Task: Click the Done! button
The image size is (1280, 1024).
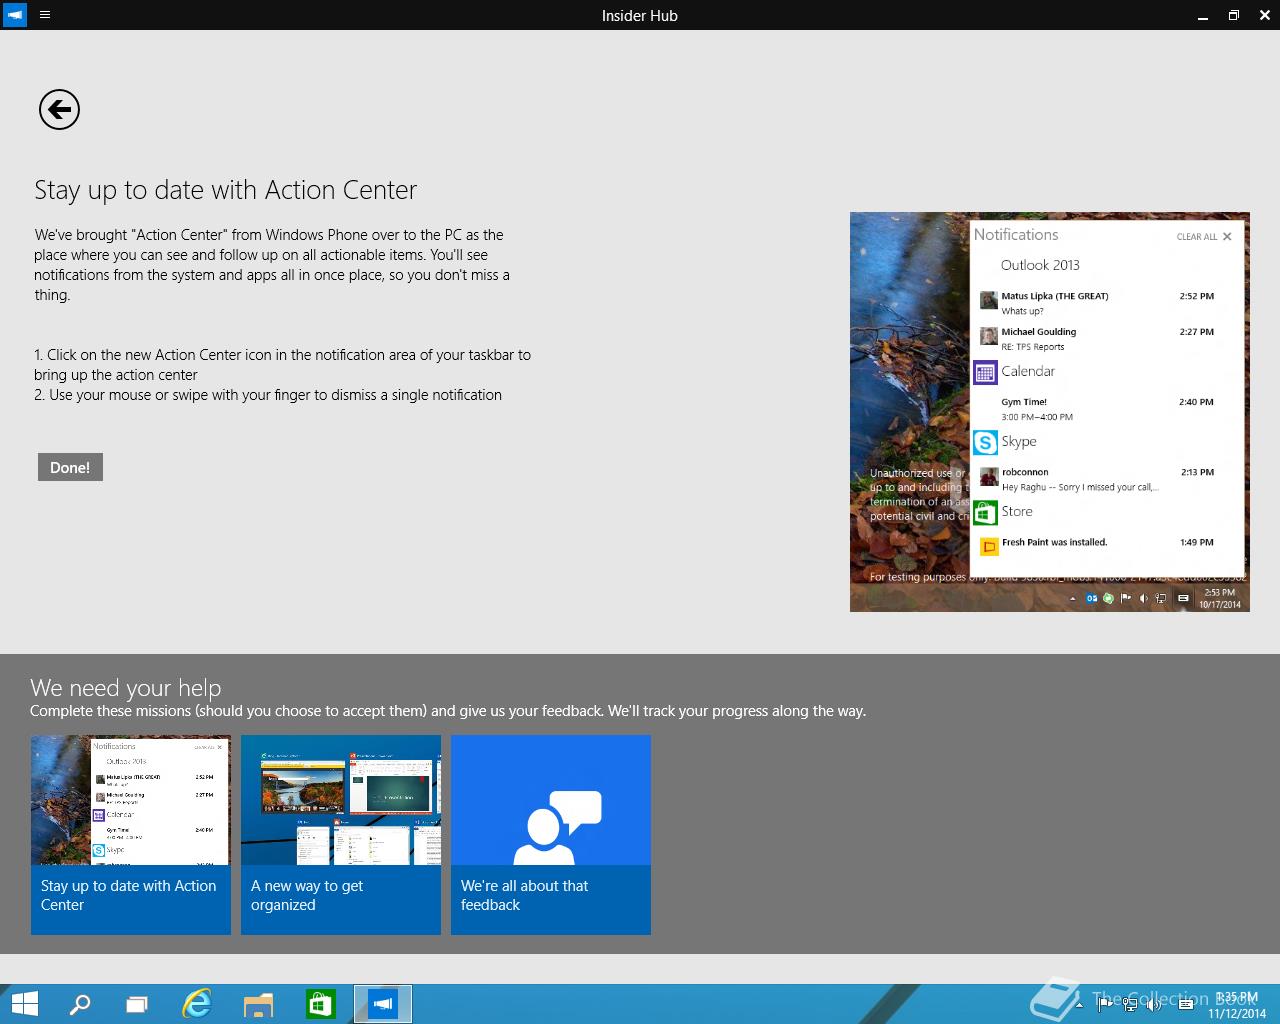Action: point(70,467)
